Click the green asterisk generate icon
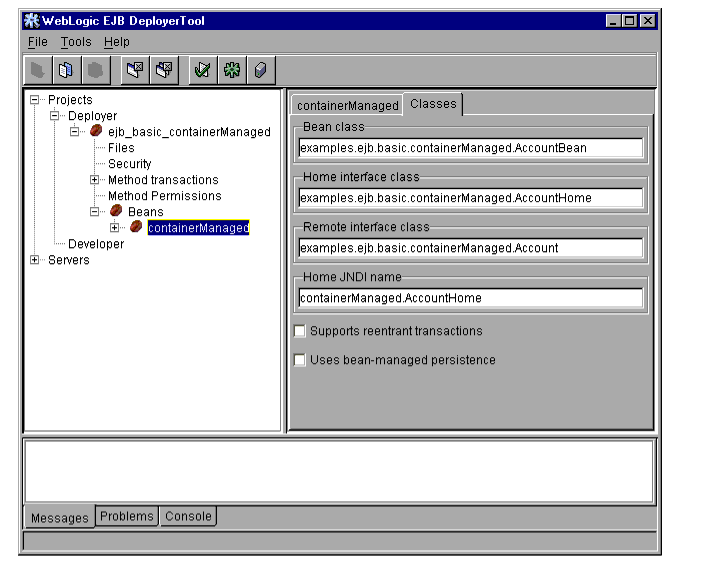Viewport: 713px width, 561px height. (x=232, y=70)
